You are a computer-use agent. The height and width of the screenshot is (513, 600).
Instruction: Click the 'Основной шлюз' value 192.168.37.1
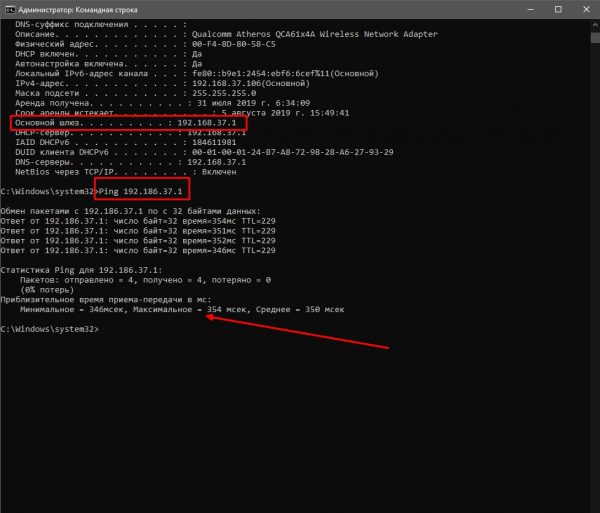tap(207, 123)
